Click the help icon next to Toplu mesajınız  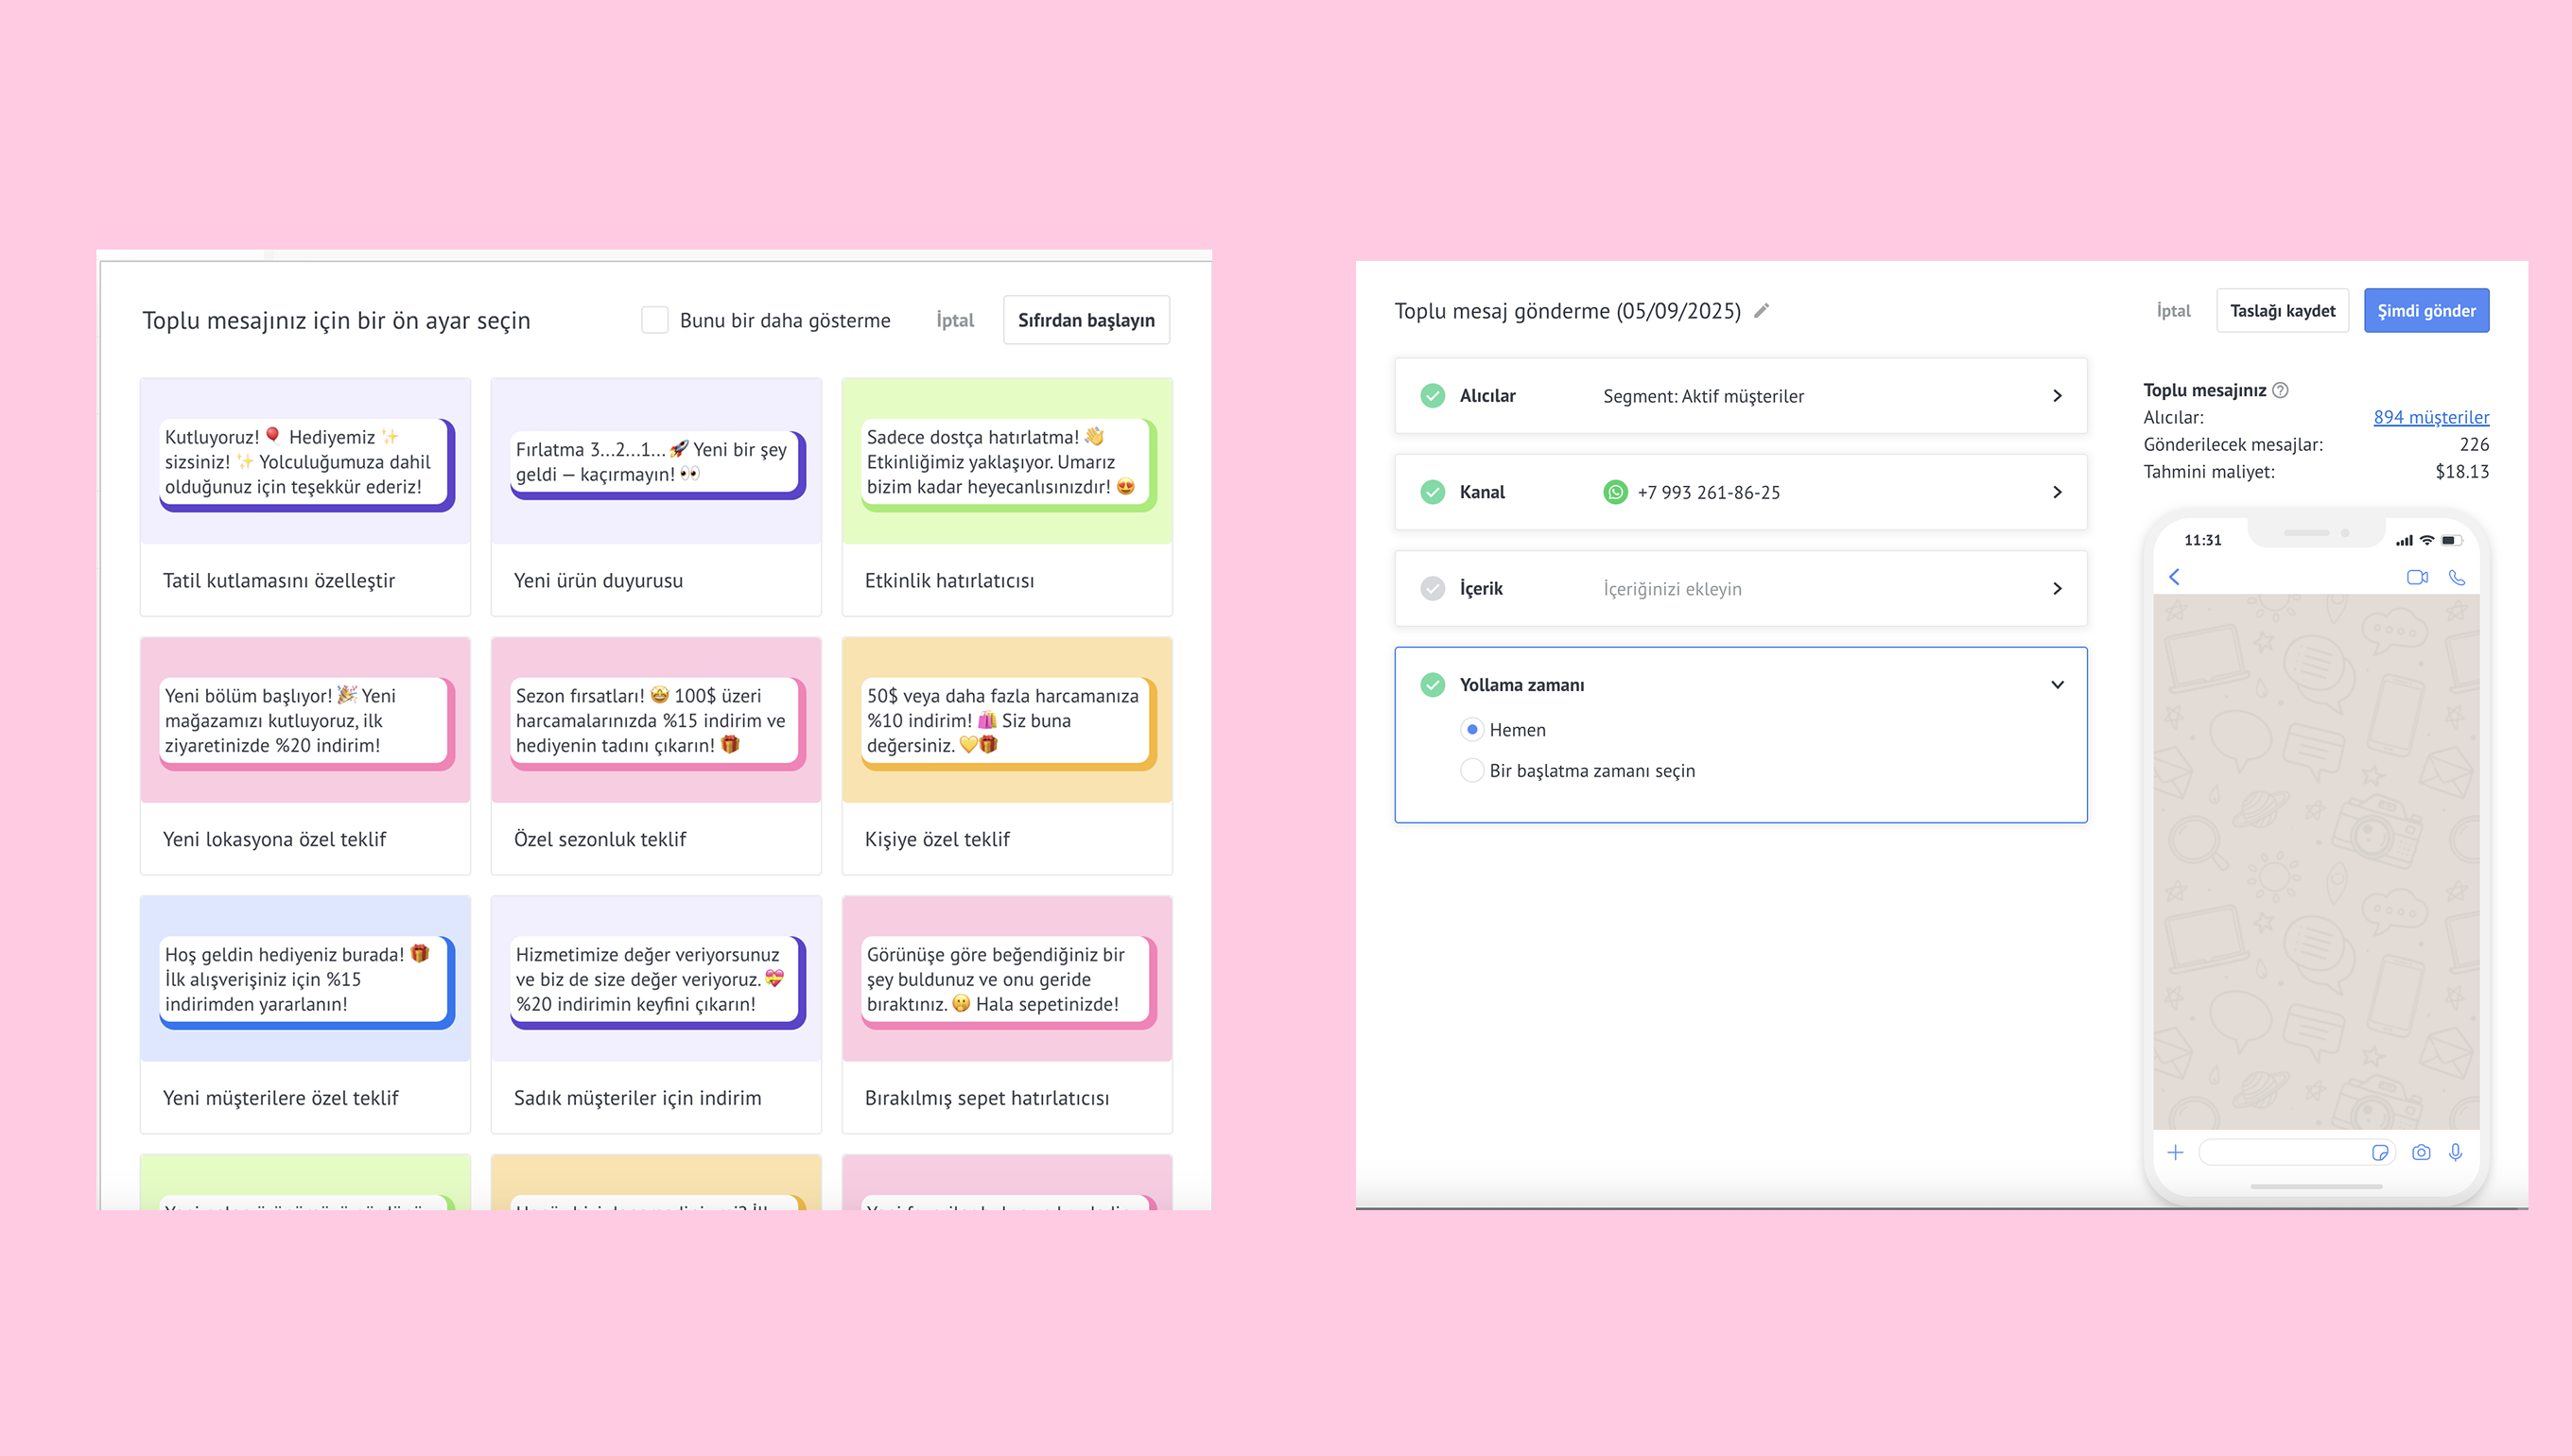(x=2280, y=390)
